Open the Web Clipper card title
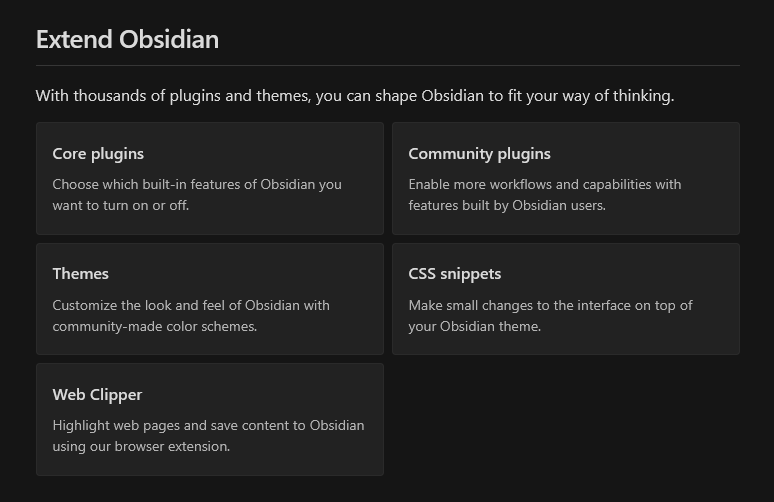This screenshot has height=502, width=774. pyautogui.click(x=97, y=395)
